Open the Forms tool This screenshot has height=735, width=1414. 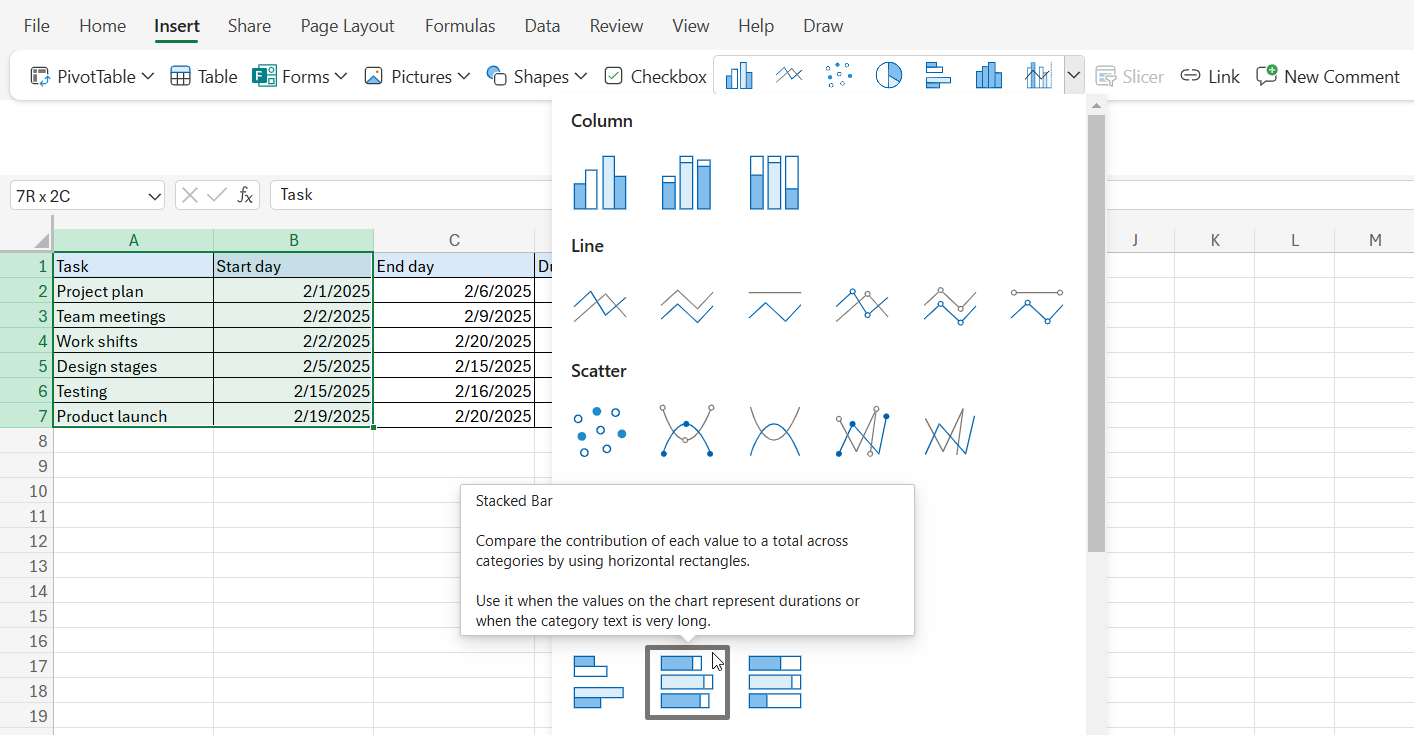(297, 75)
